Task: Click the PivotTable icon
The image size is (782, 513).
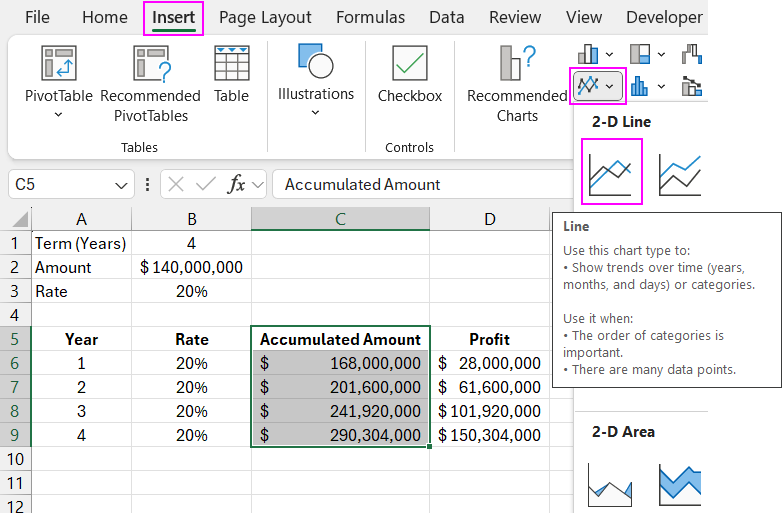Action: (x=58, y=64)
